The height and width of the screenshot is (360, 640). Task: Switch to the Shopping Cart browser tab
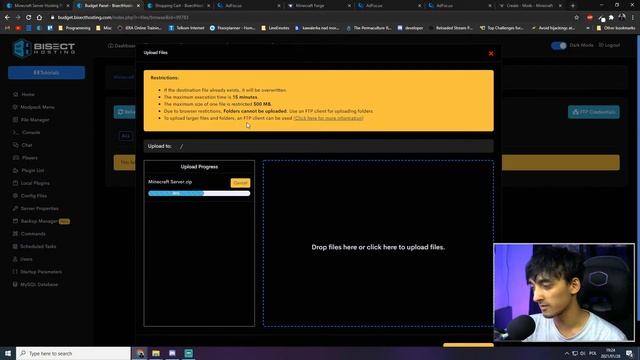[178, 6]
